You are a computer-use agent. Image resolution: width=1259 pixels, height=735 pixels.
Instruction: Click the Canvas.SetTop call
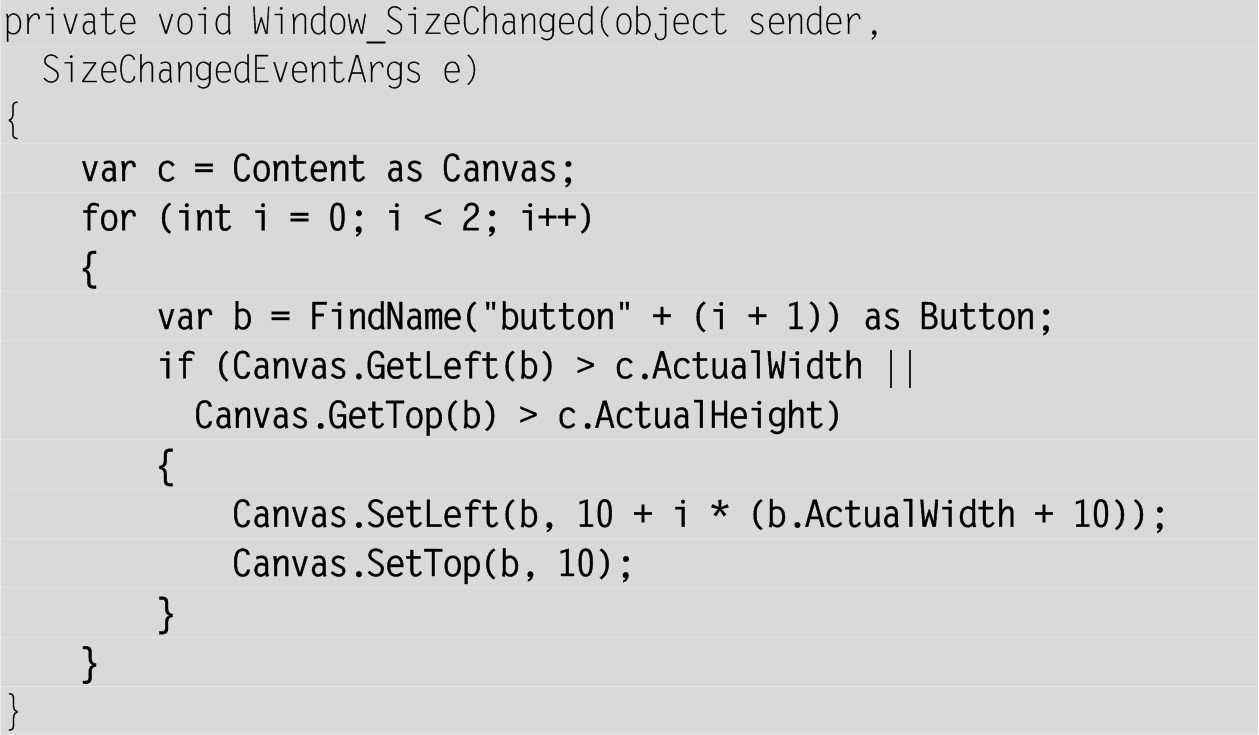[x=356, y=564]
